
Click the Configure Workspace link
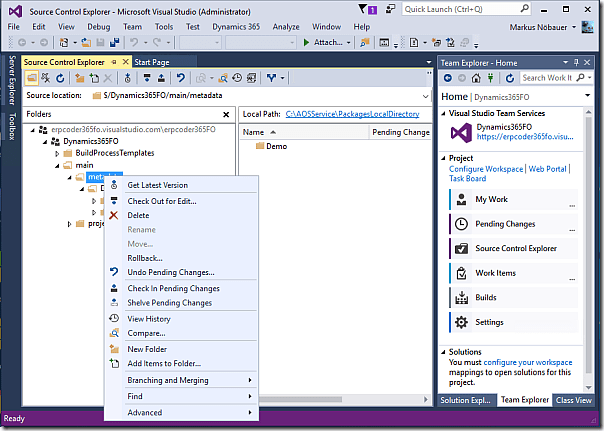(486, 169)
